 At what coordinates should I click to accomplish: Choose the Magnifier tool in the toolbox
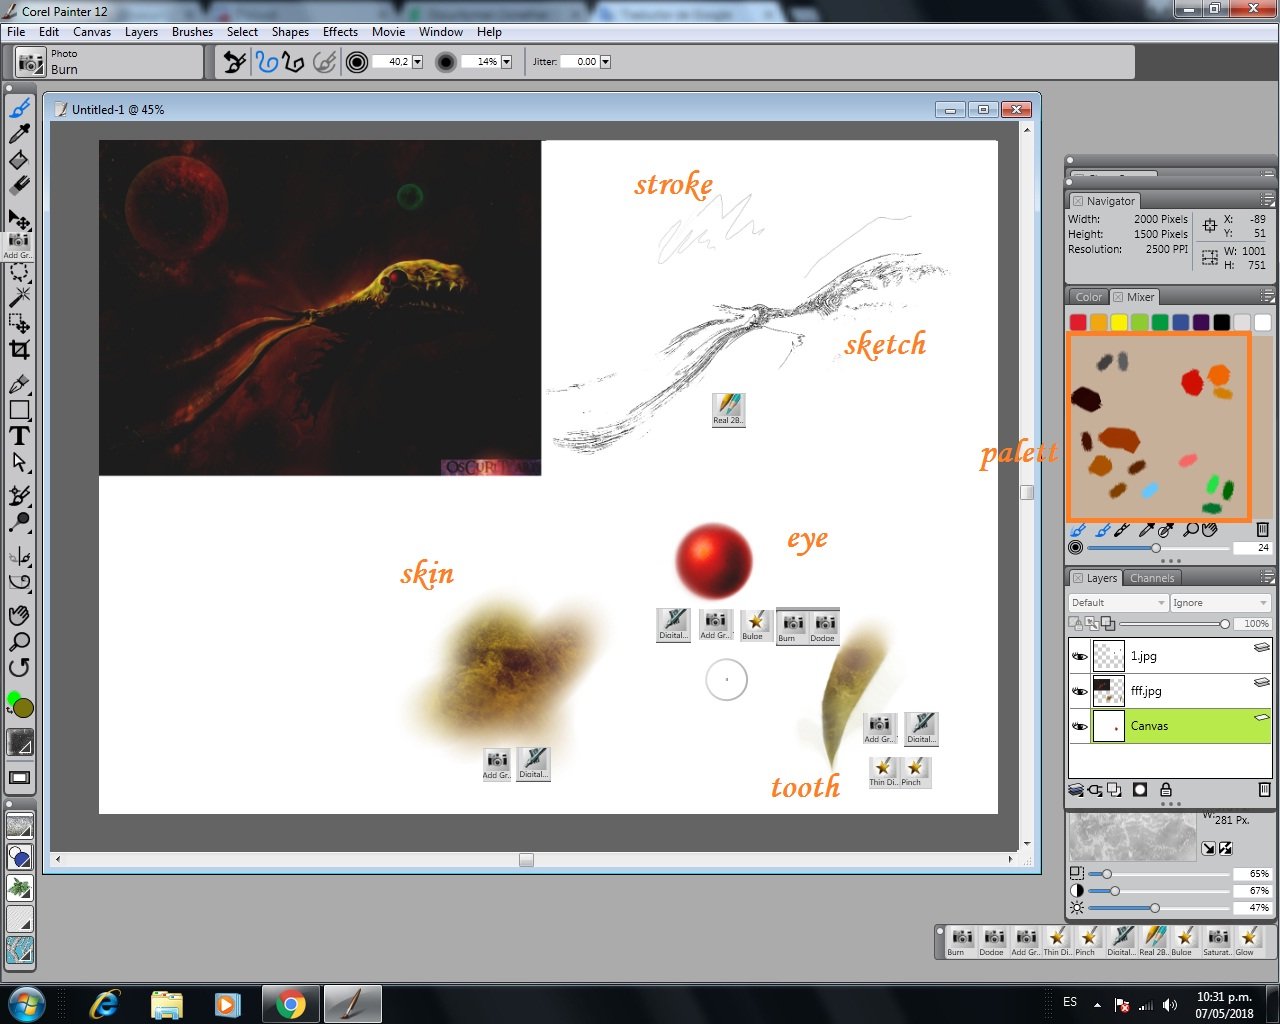(x=19, y=641)
